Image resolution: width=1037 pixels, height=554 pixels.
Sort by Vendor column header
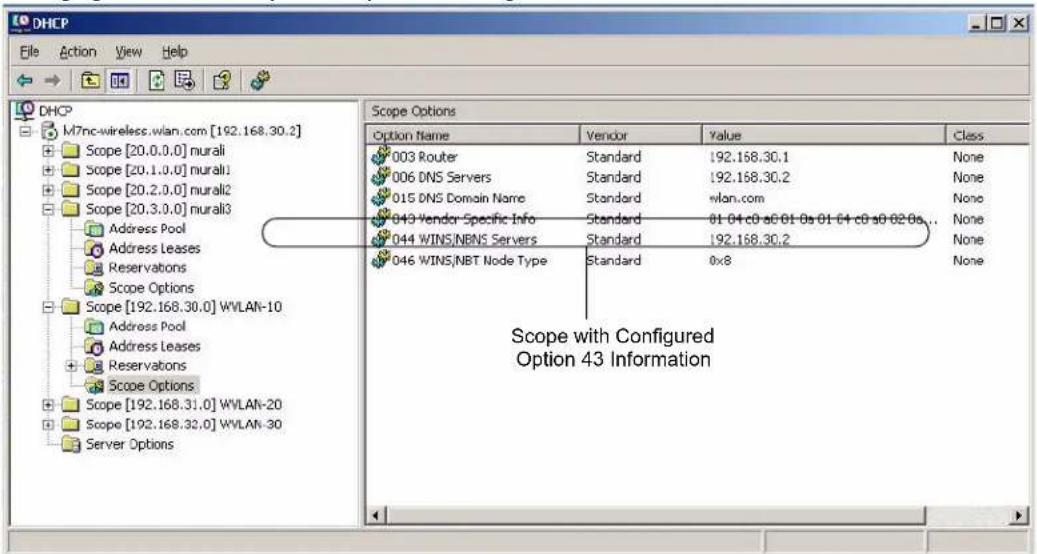(640, 136)
